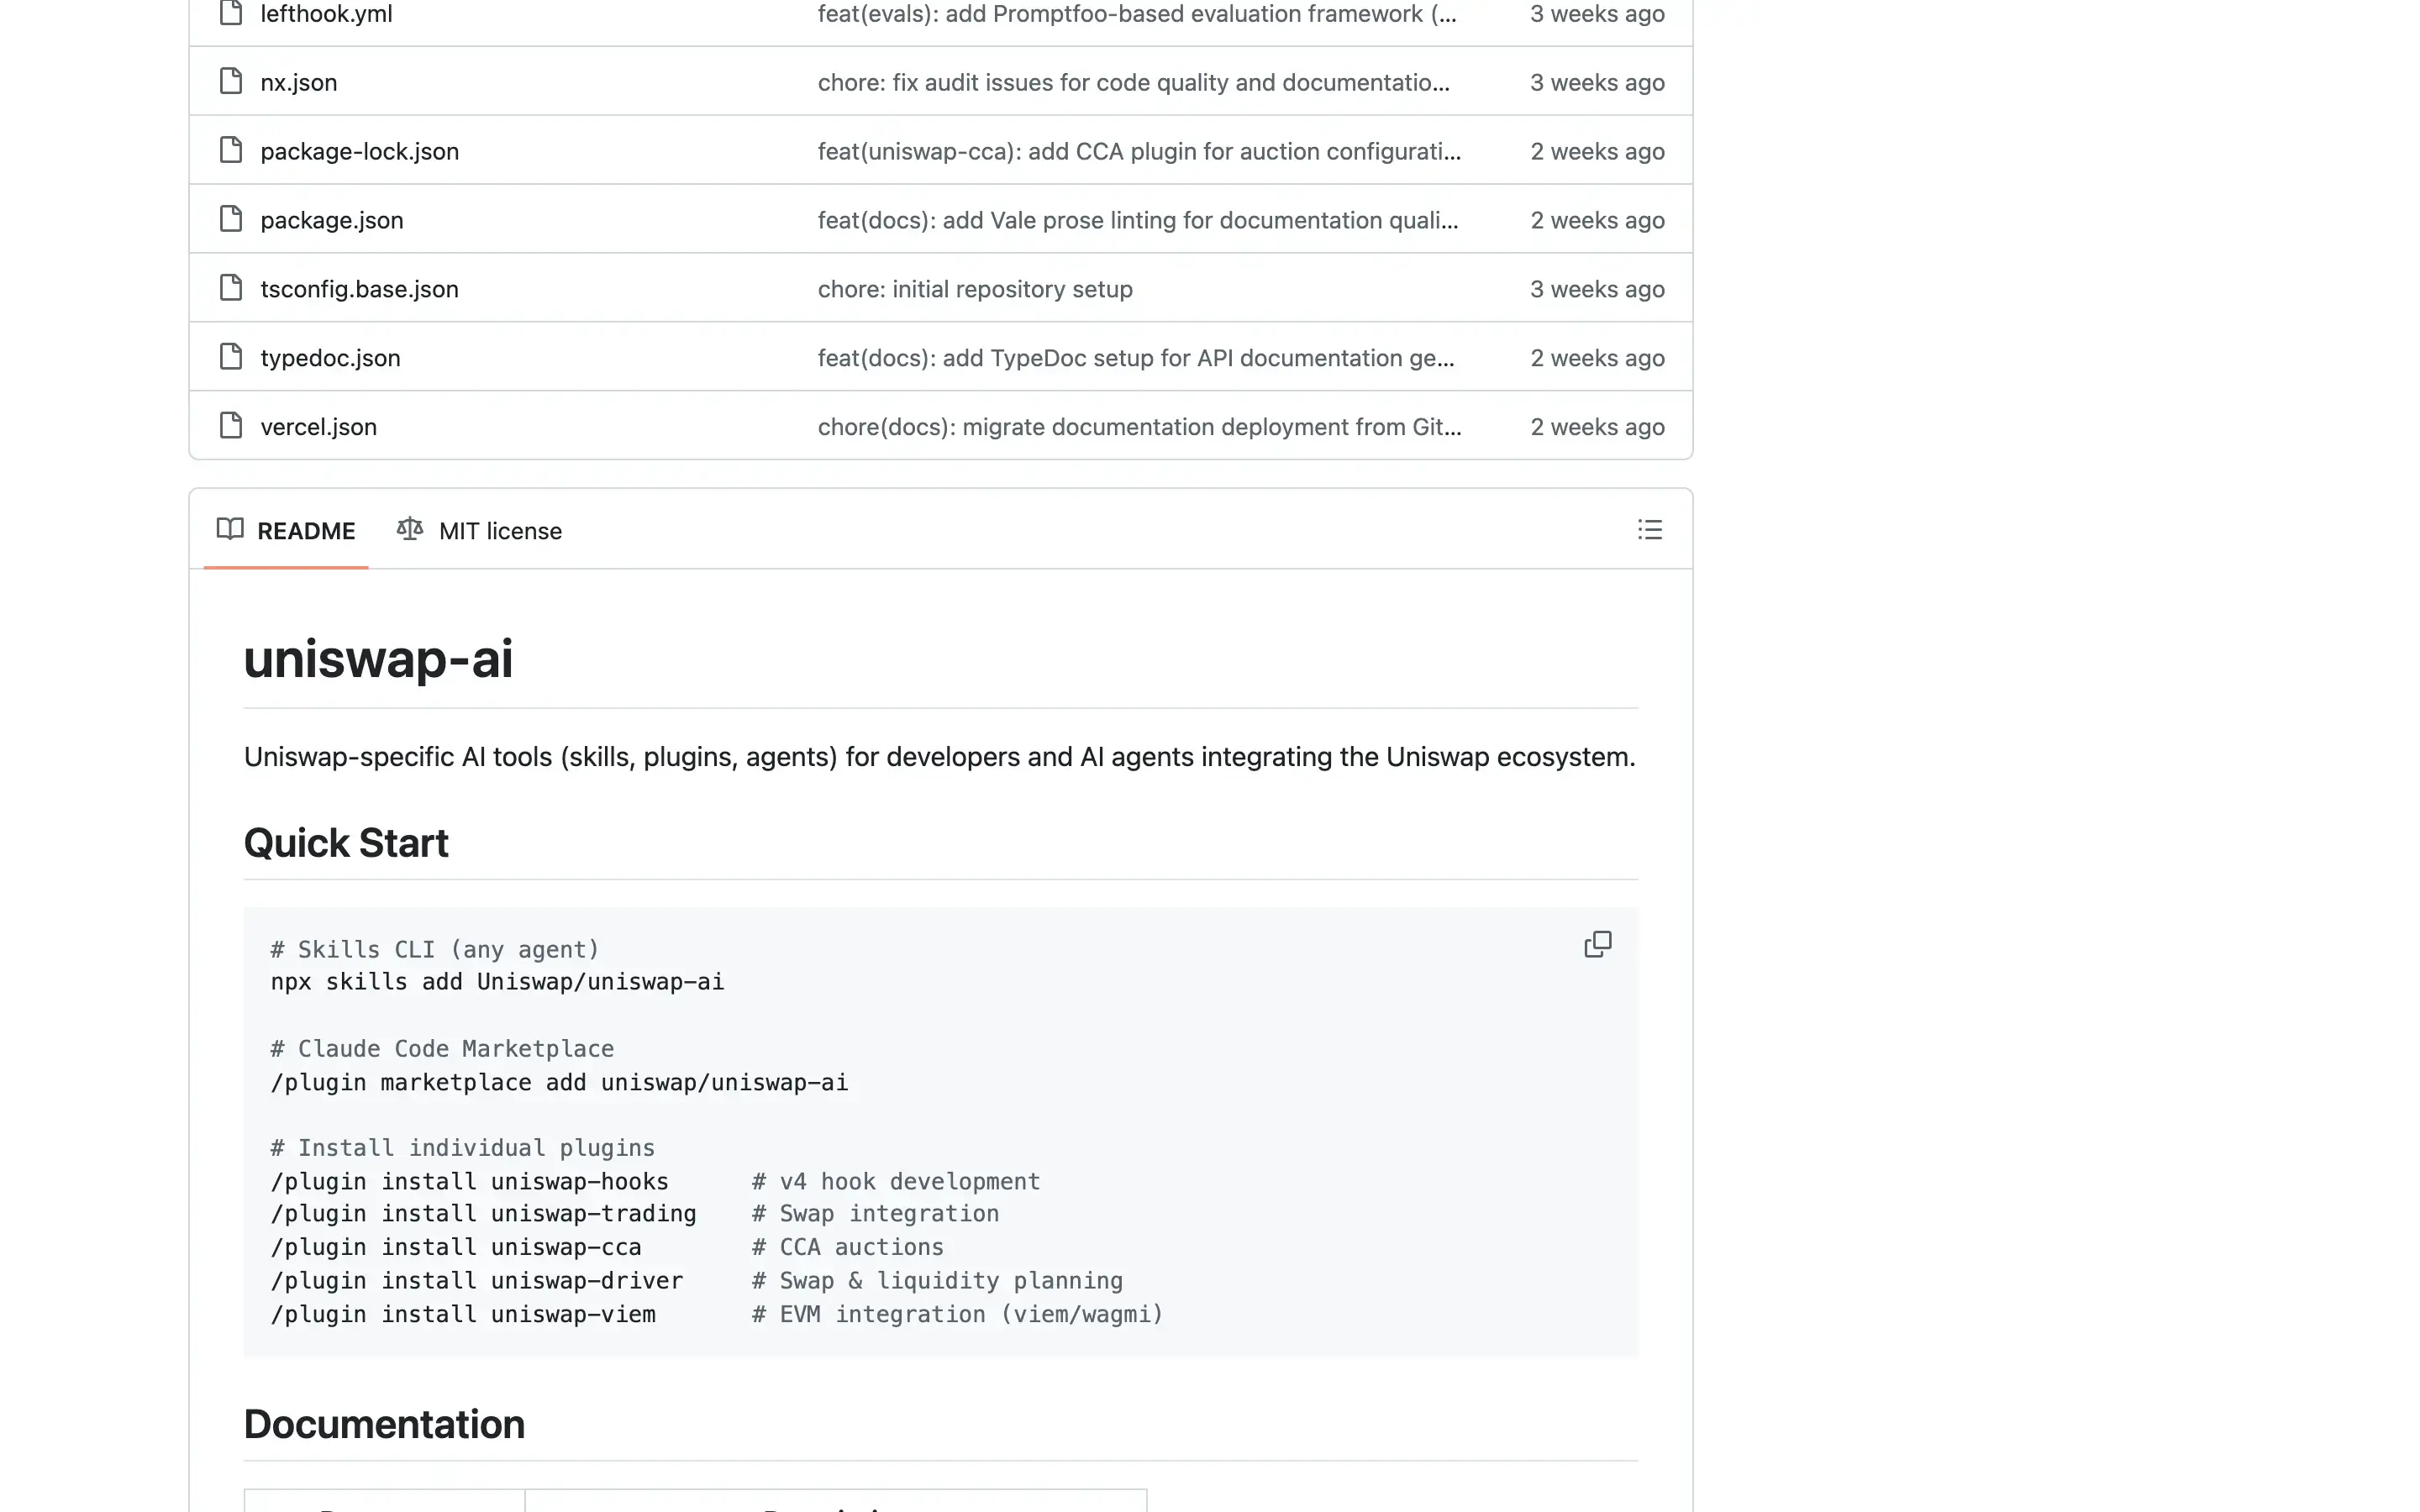2420x1512 pixels.
Task: Click '2 weeks ago' beside package.json
Action: pos(1596,219)
